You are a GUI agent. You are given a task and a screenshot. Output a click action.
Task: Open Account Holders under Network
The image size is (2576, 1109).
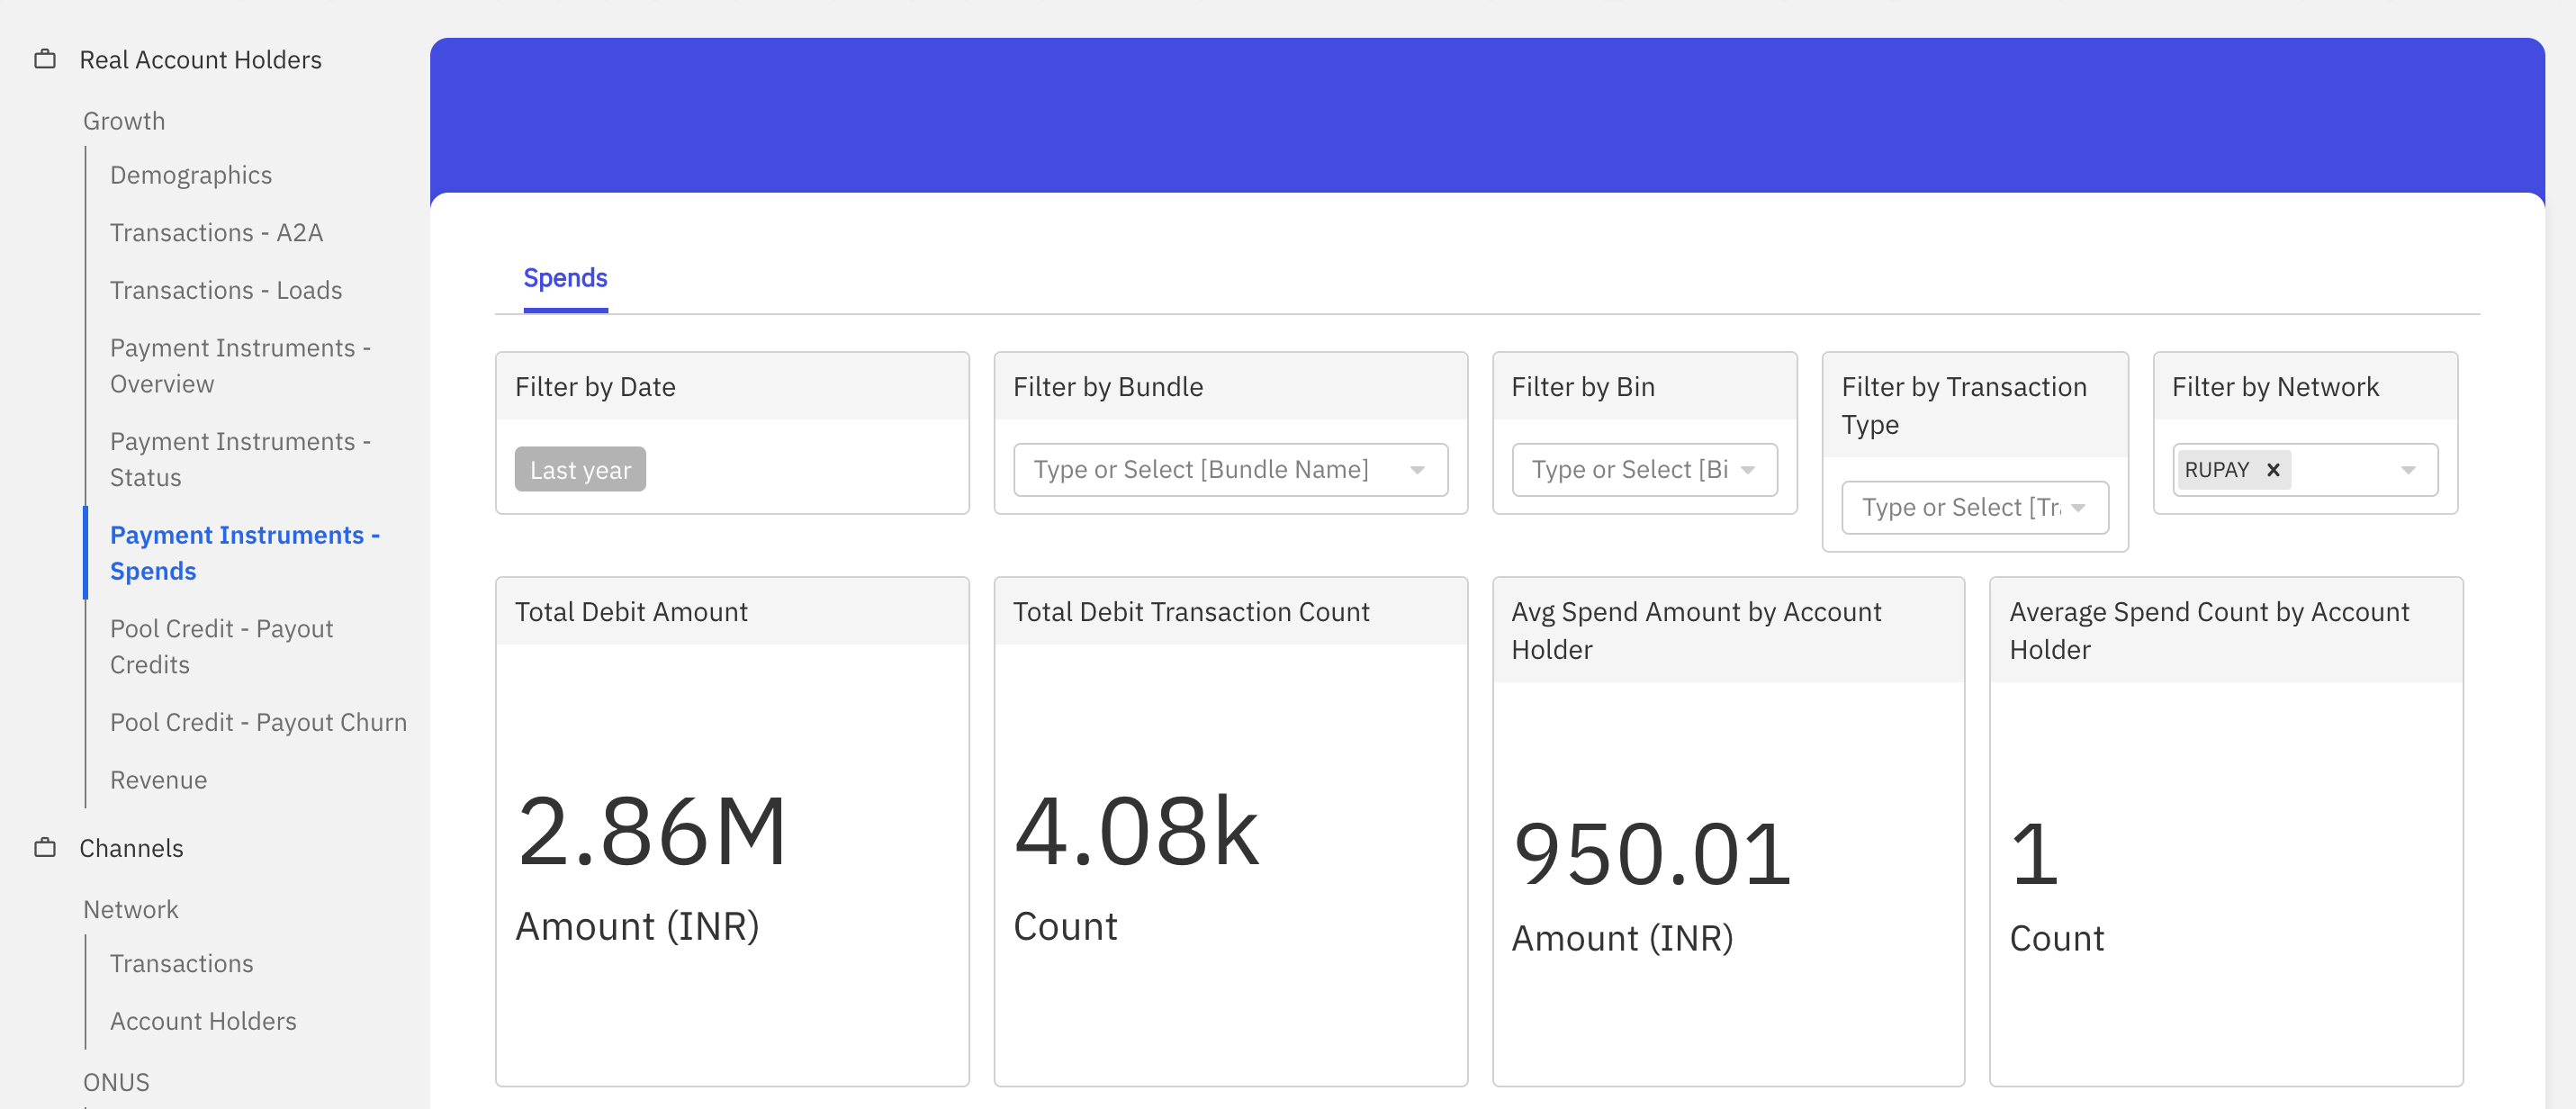(x=203, y=1022)
